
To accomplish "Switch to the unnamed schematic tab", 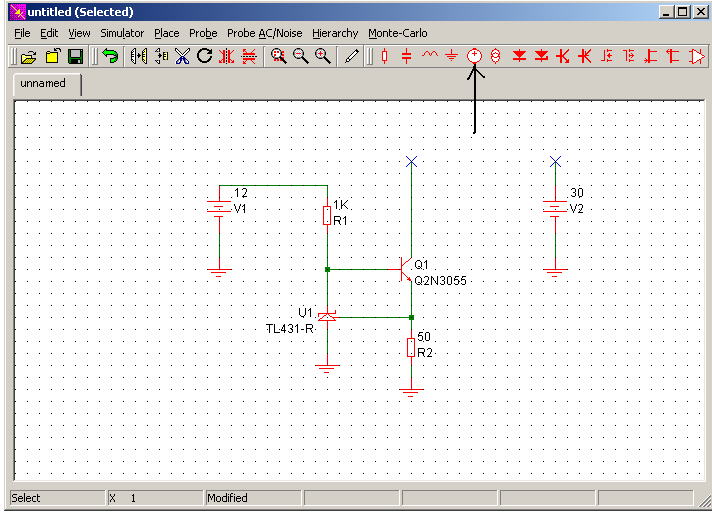I will click(47, 84).
